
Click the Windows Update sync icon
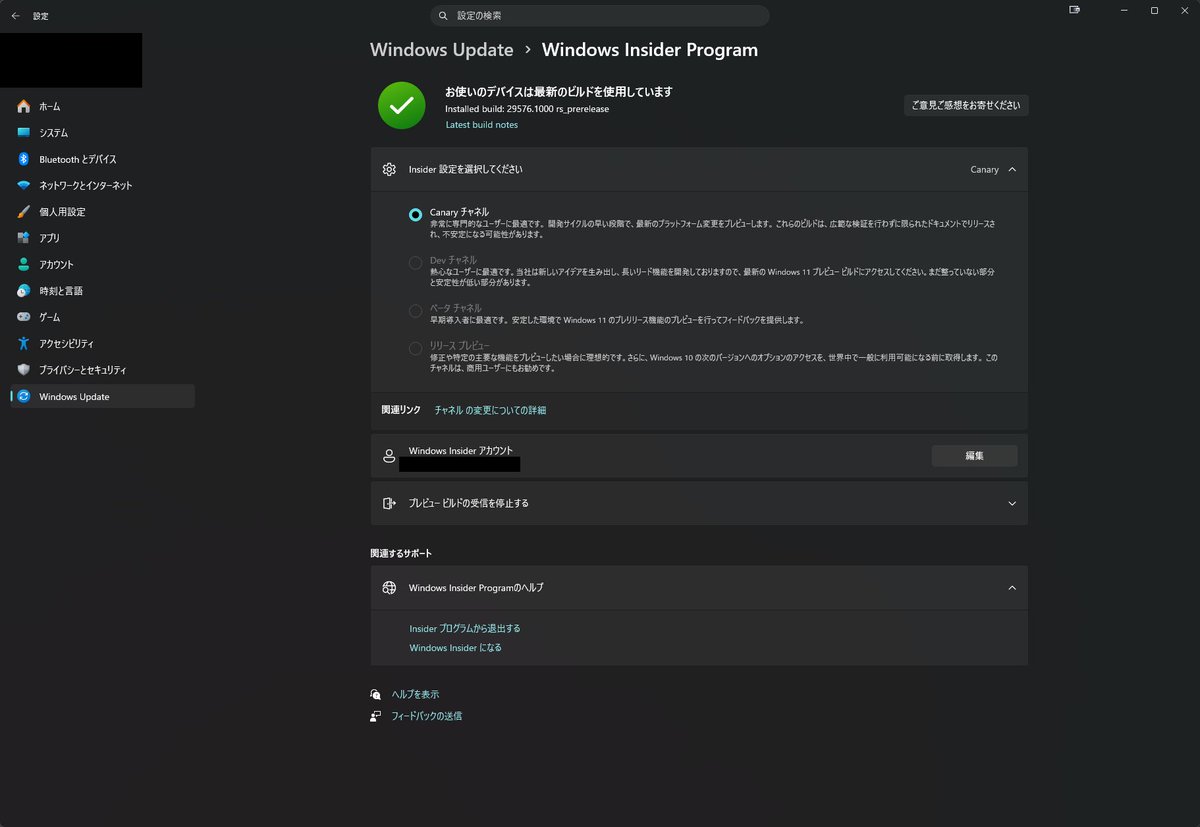24,396
